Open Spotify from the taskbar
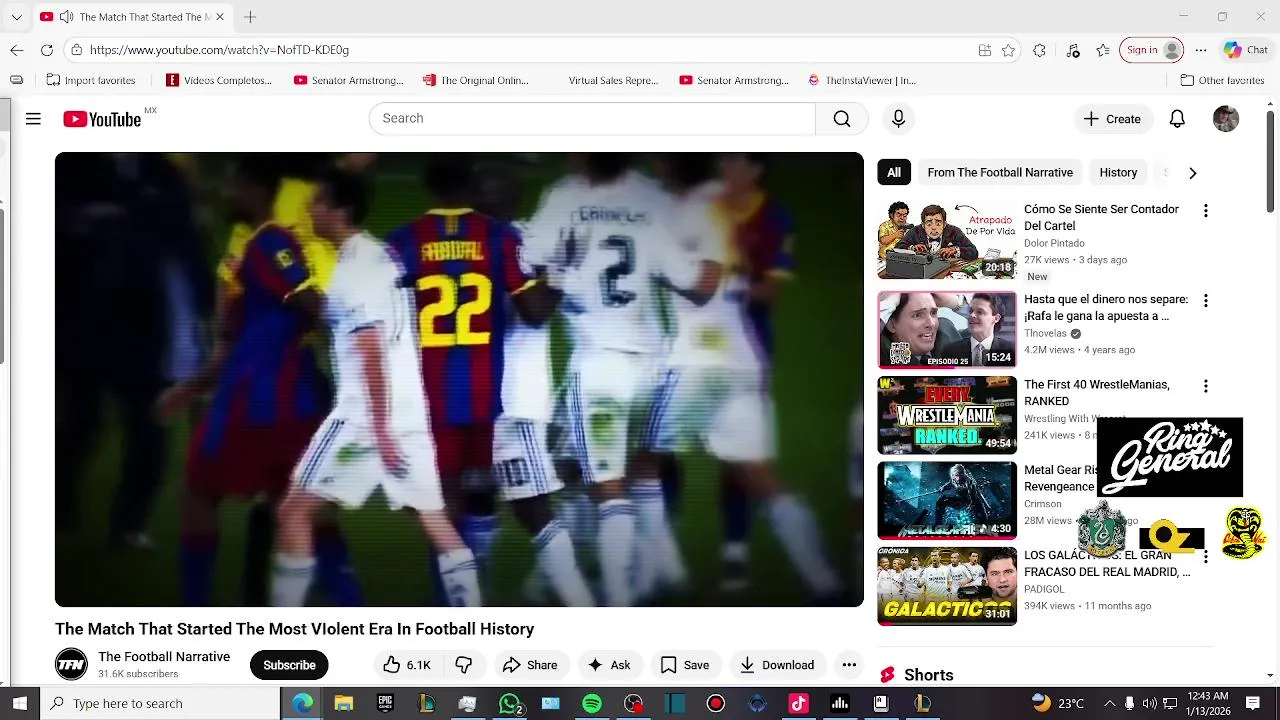This screenshot has width=1280, height=720. pyautogui.click(x=592, y=704)
